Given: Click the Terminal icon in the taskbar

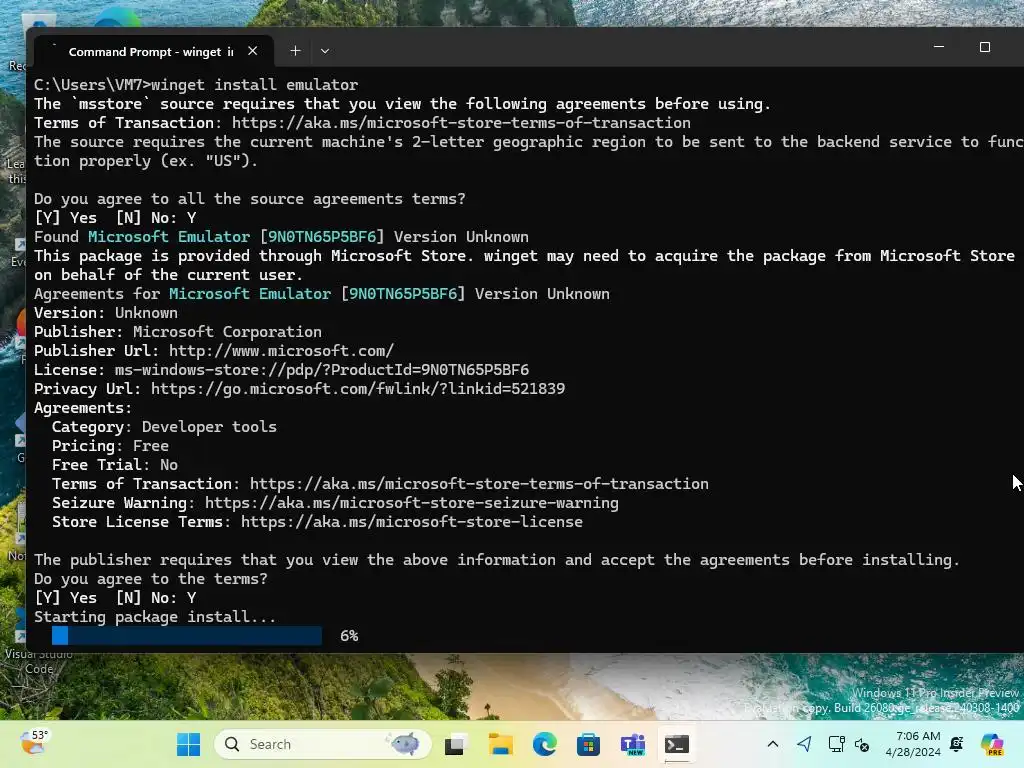Looking at the screenshot, I should tap(677, 744).
